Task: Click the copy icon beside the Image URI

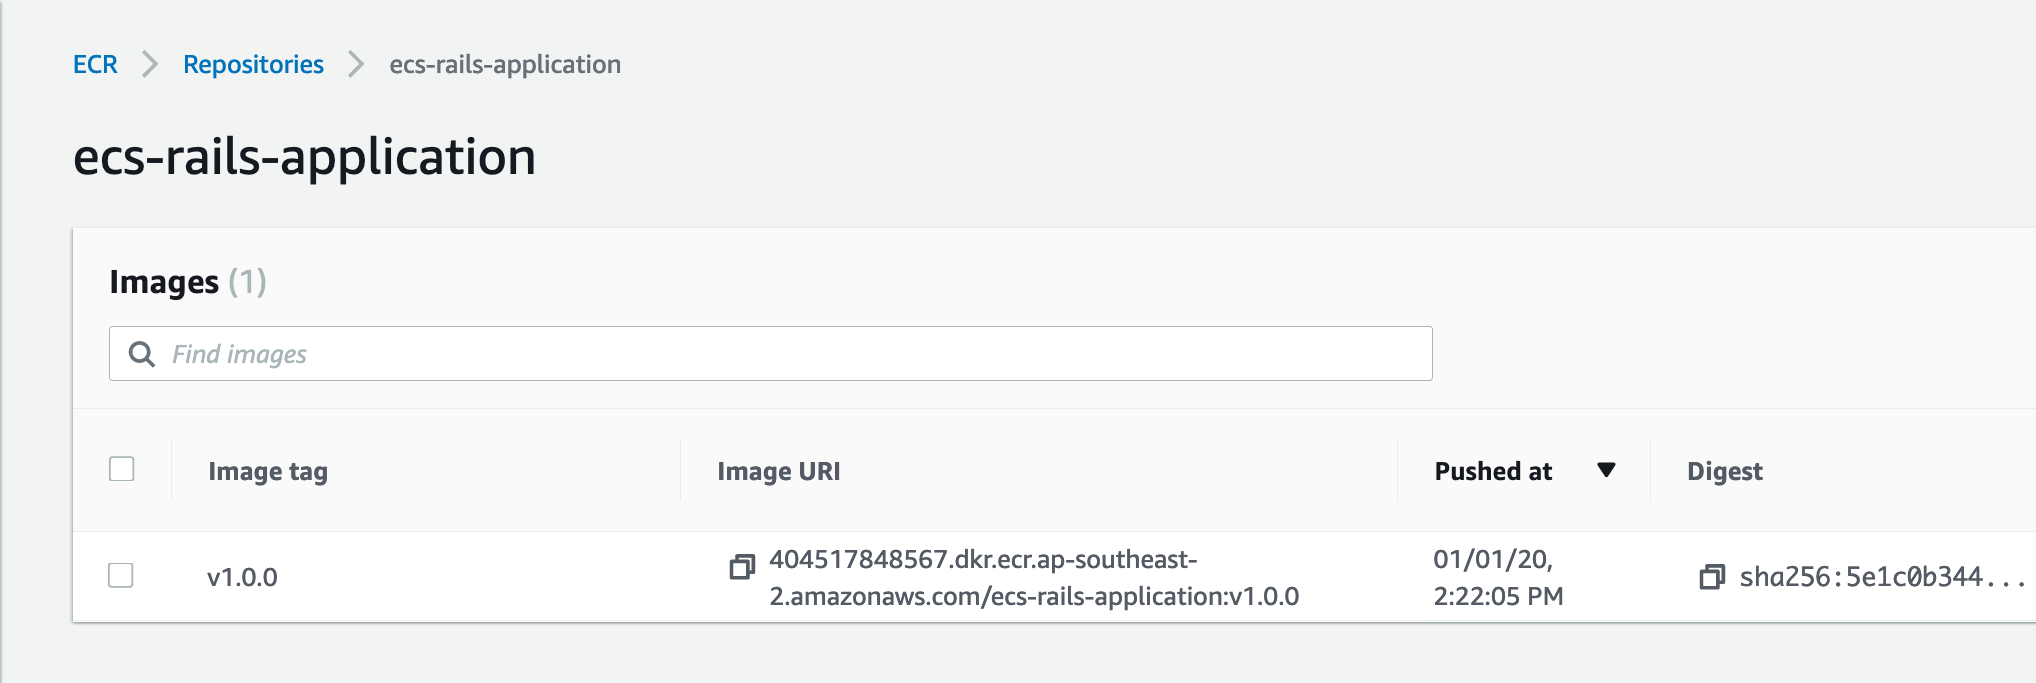Action: [x=741, y=566]
